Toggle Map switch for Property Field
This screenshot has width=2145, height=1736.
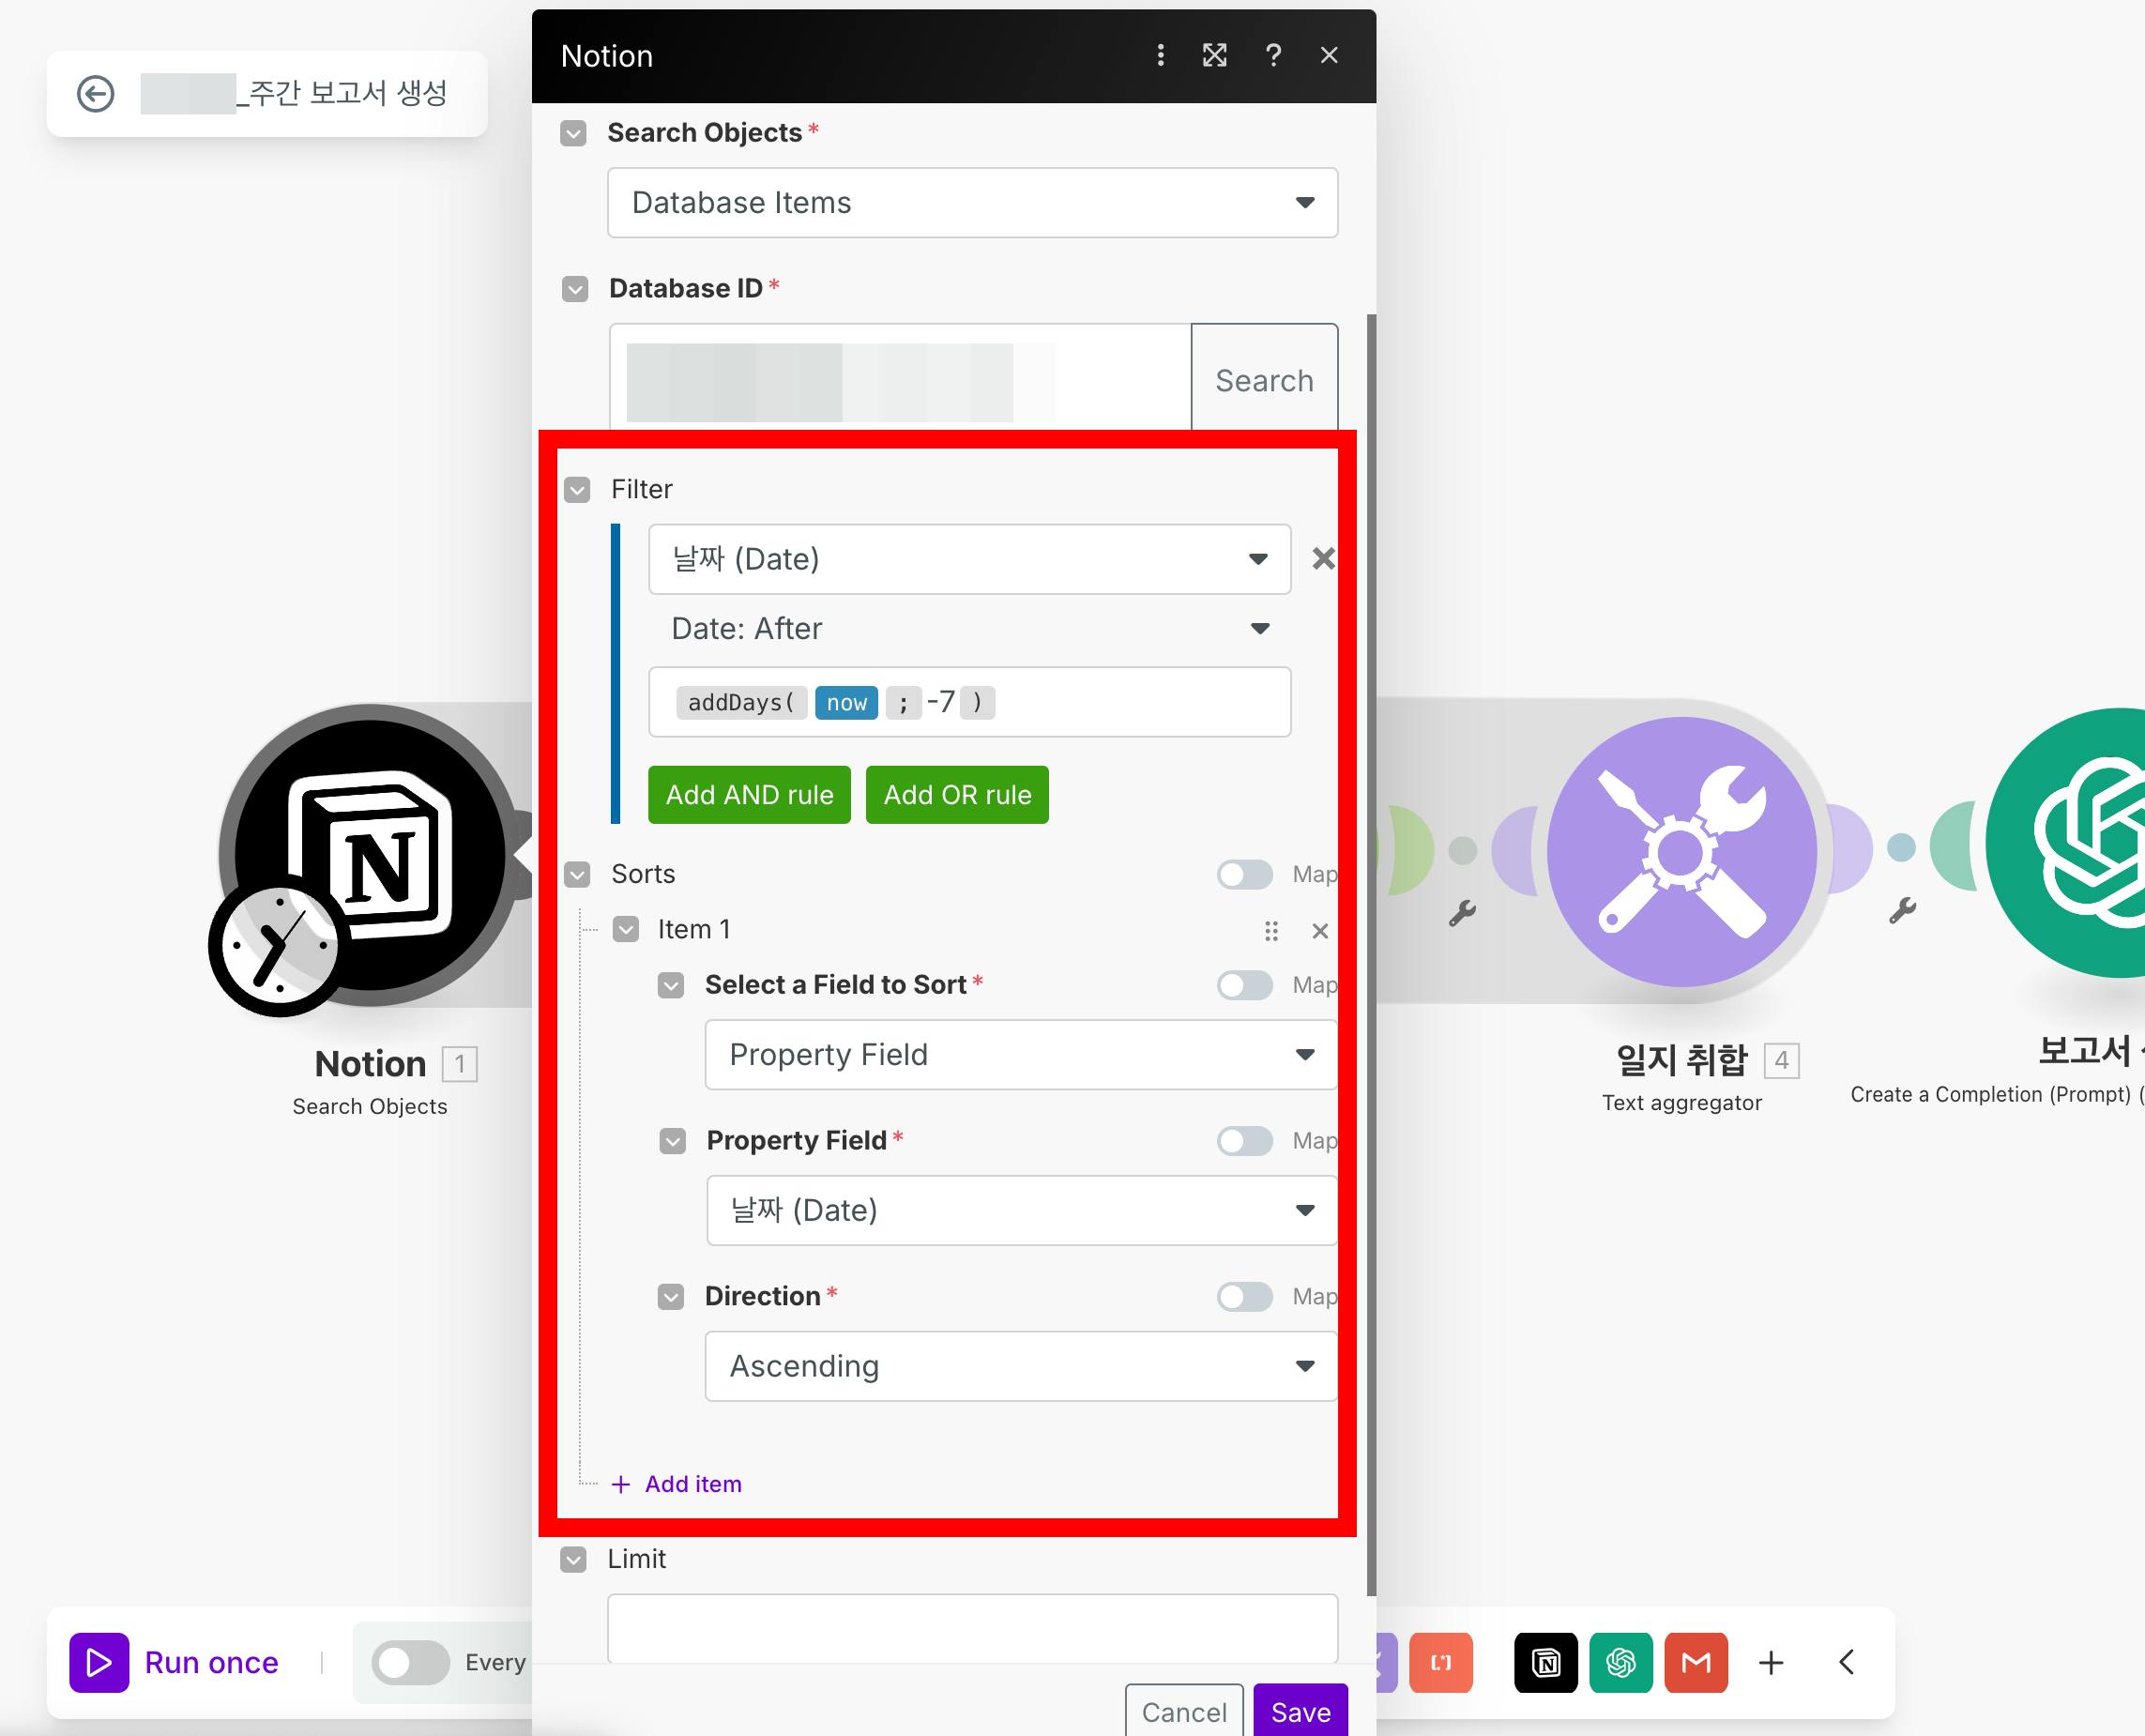pyautogui.click(x=1245, y=1140)
